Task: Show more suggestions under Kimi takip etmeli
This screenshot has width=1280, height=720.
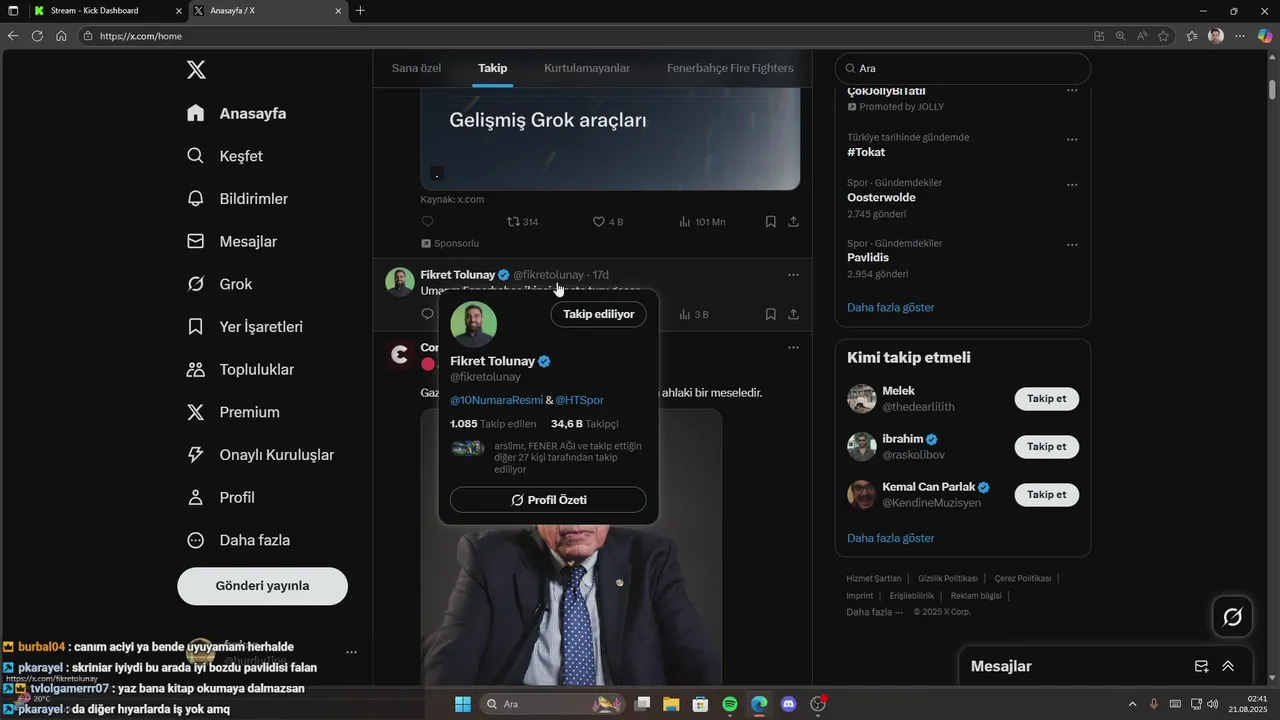Action: pos(891,538)
